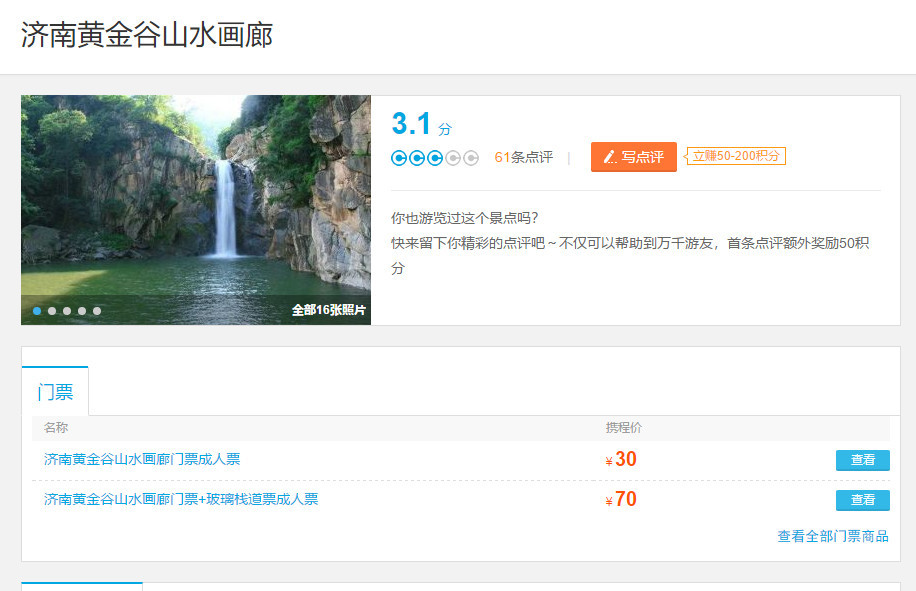The image size is (916, 591).
Task: Click the fourth gray rating circle
Action: pyautogui.click(x=453, y=158)
